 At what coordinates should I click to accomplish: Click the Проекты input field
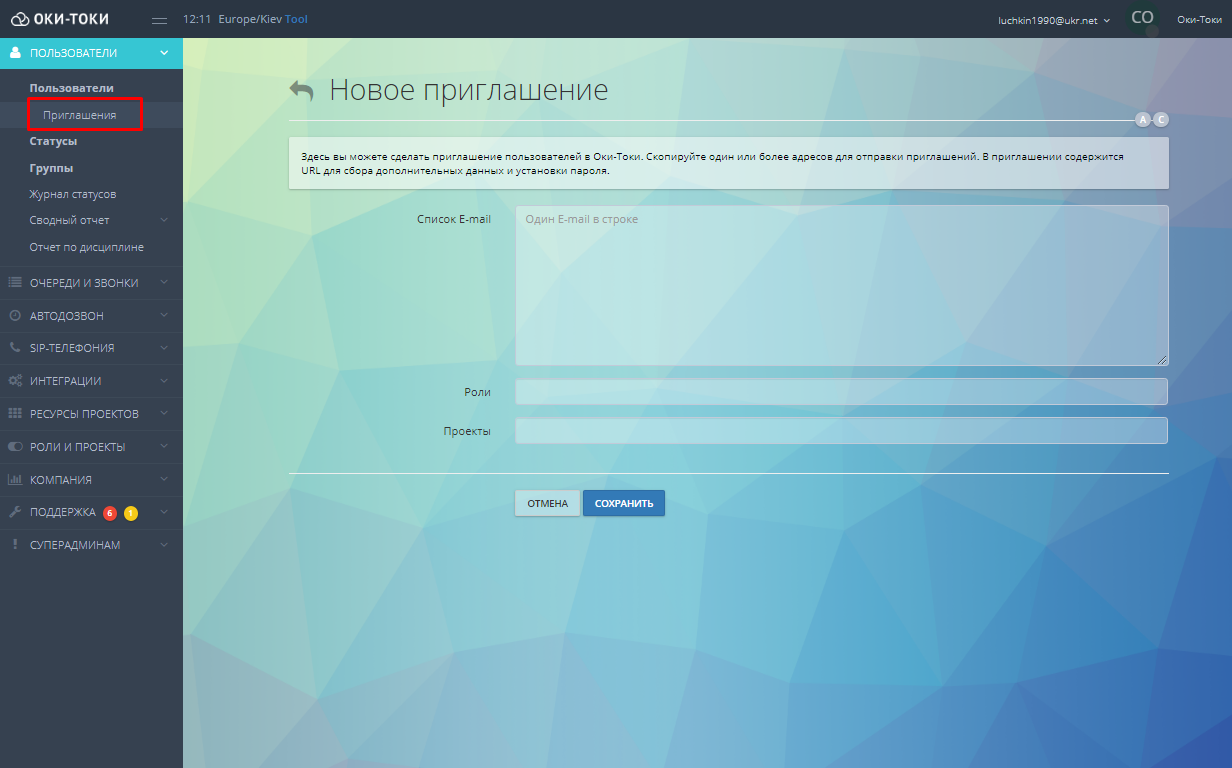[x=841, y=431]
